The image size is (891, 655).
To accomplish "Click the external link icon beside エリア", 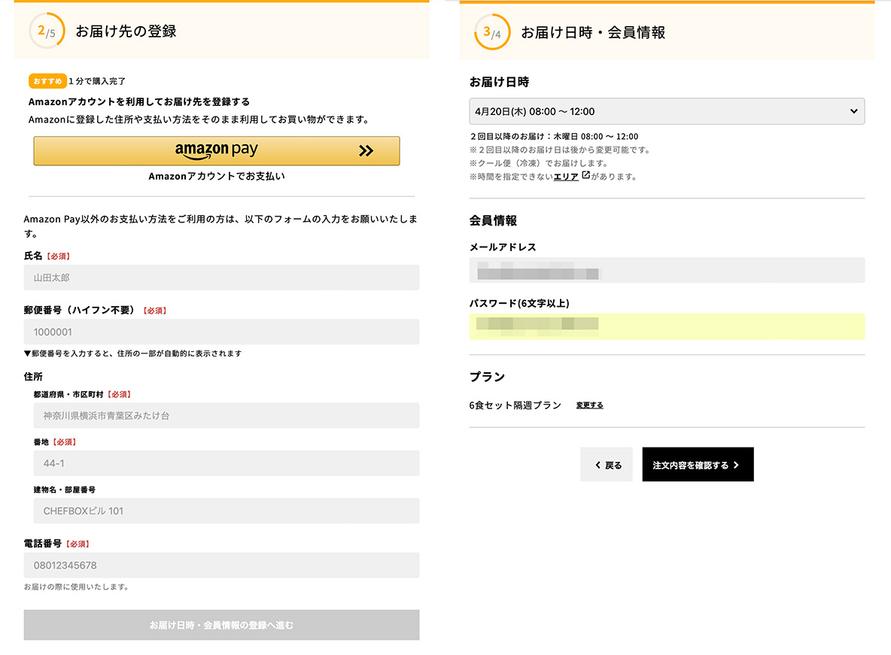I will pyautogui.click(x=586, y=176).
